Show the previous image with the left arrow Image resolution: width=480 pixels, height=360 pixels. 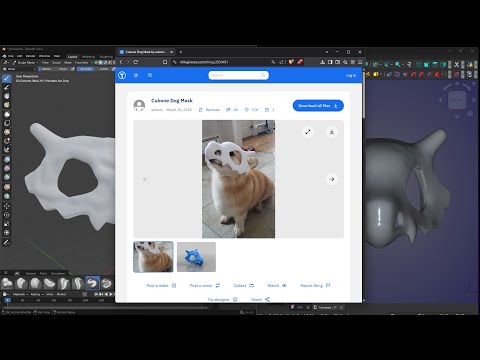145,179
